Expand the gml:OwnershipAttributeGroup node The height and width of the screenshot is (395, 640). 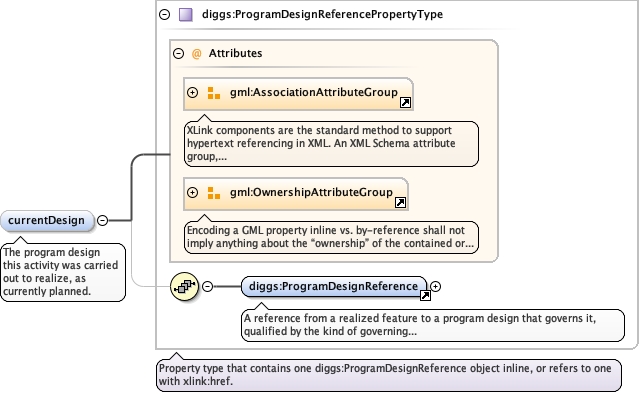pos(192,193)
